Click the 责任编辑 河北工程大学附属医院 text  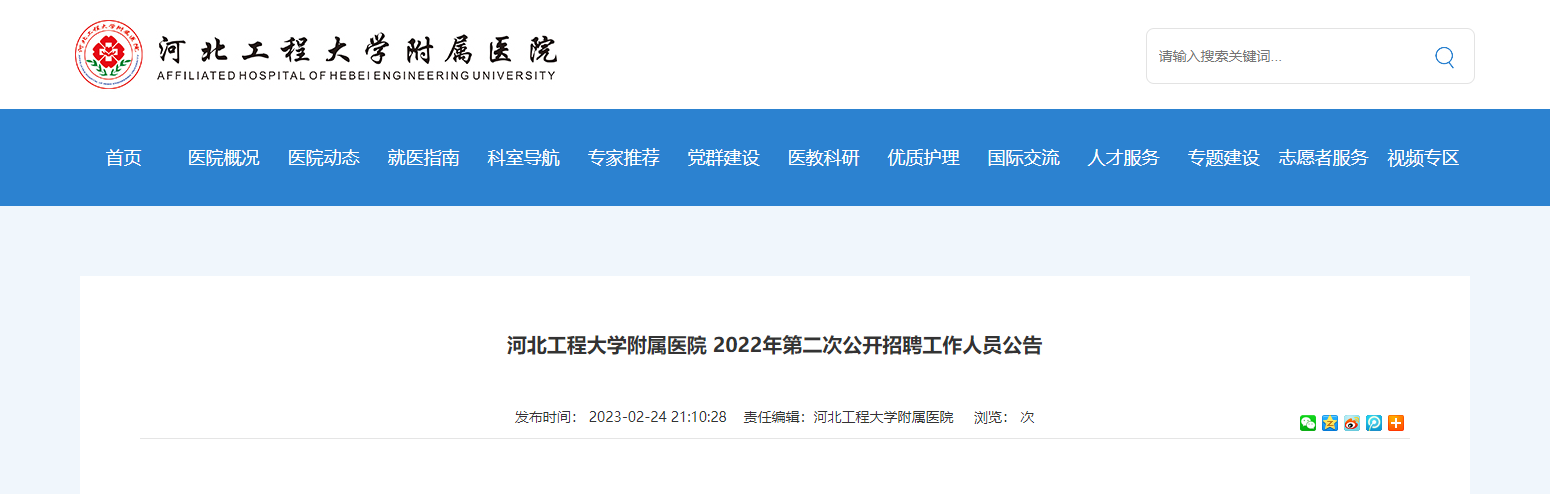pos(848,417)
